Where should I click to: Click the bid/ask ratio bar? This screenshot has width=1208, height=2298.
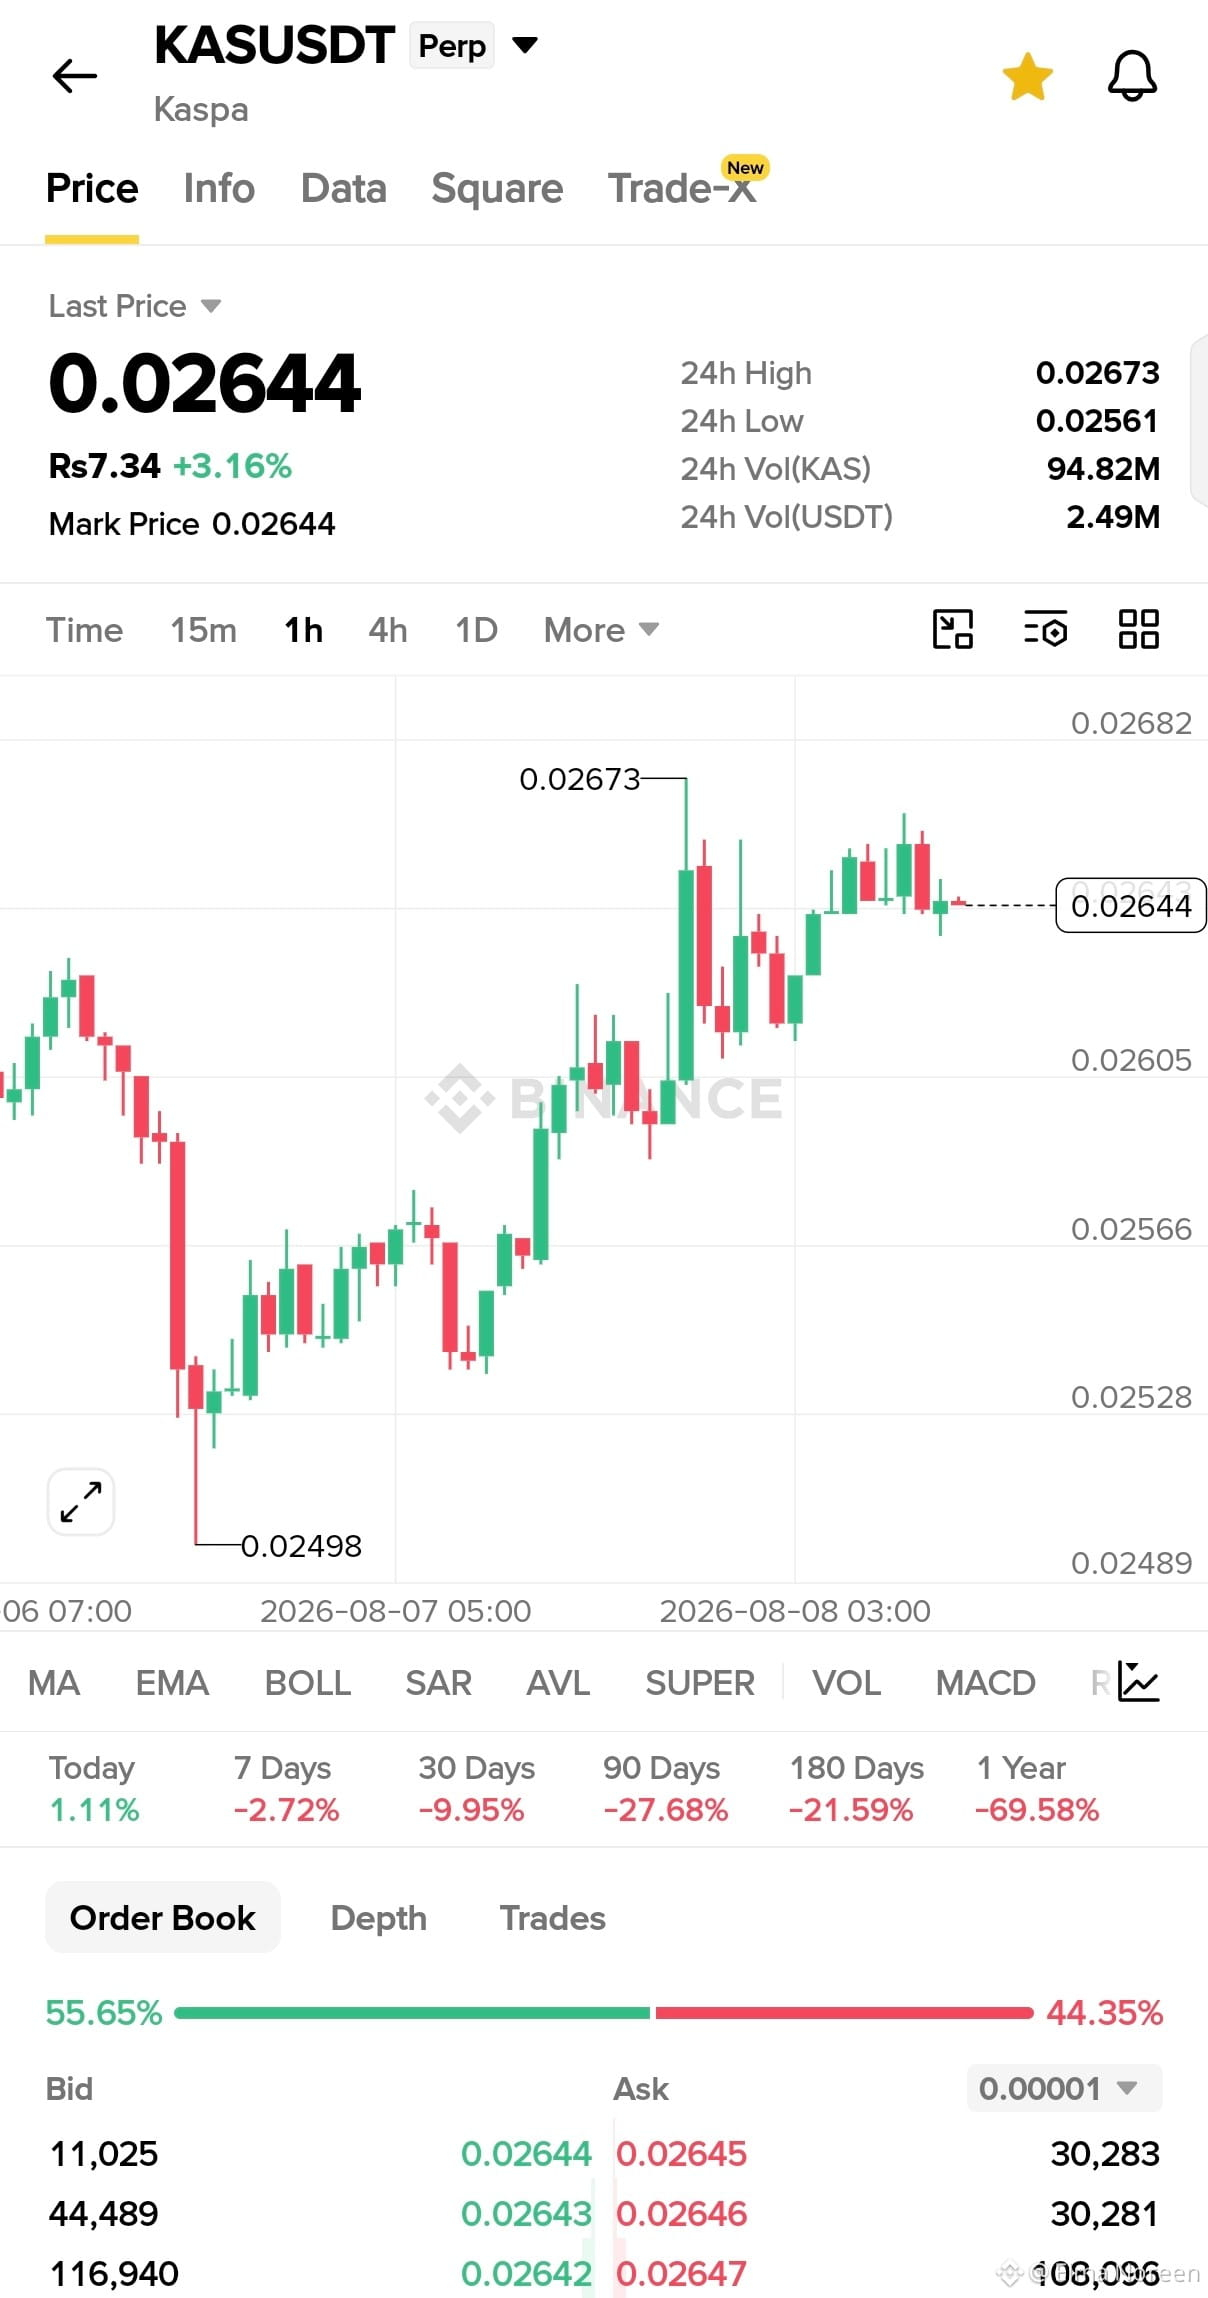click(x=604, y=2012)
